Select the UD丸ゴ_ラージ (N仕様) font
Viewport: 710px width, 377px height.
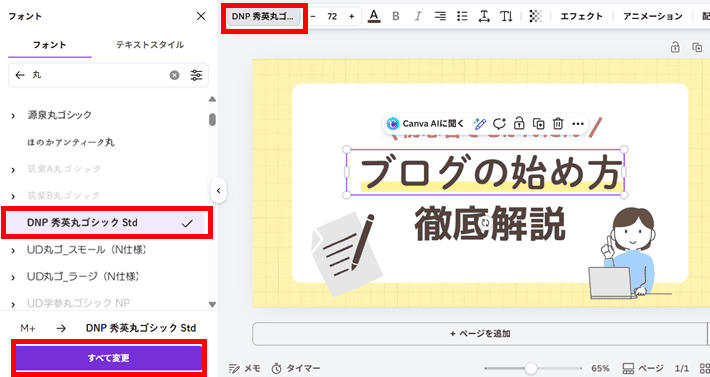(83, 276)
